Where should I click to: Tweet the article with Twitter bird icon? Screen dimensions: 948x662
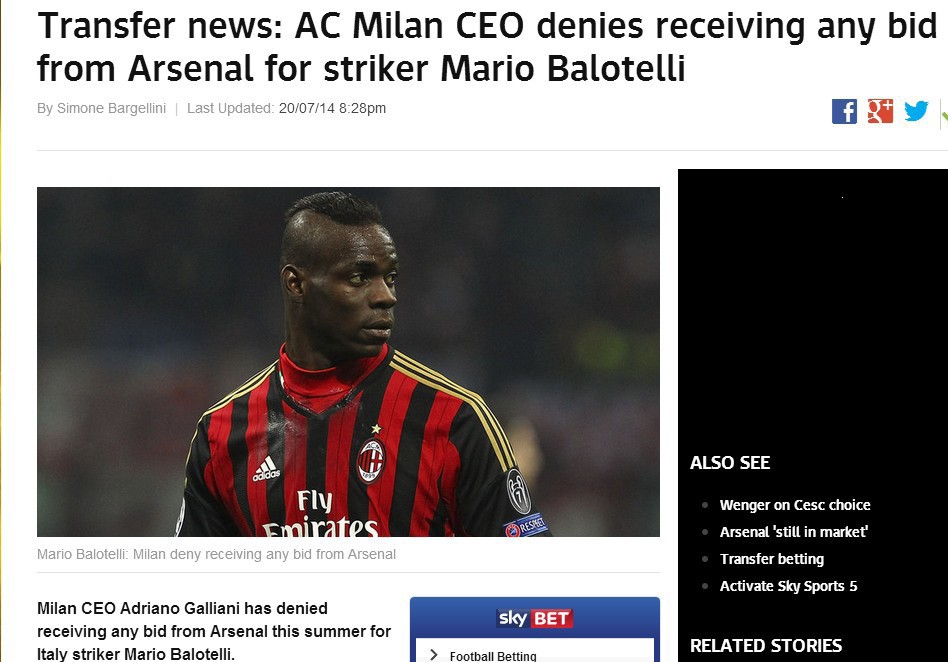coord(916,111)
